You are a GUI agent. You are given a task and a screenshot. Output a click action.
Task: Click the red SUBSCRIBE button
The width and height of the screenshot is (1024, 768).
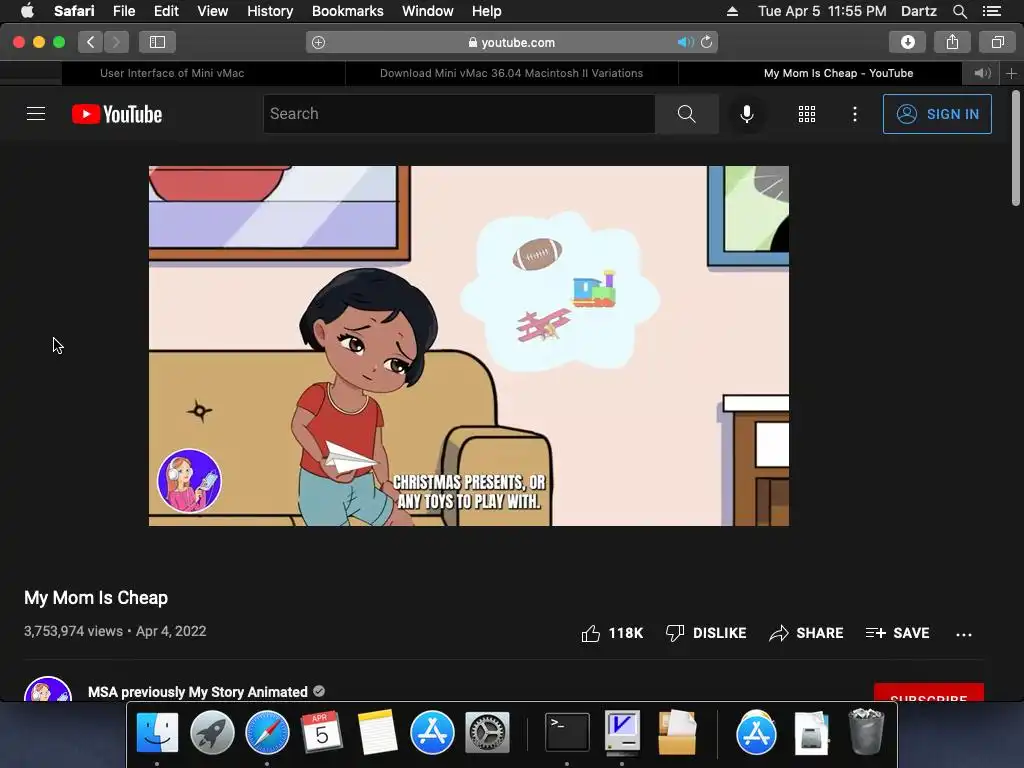click(x=929, y=692)
